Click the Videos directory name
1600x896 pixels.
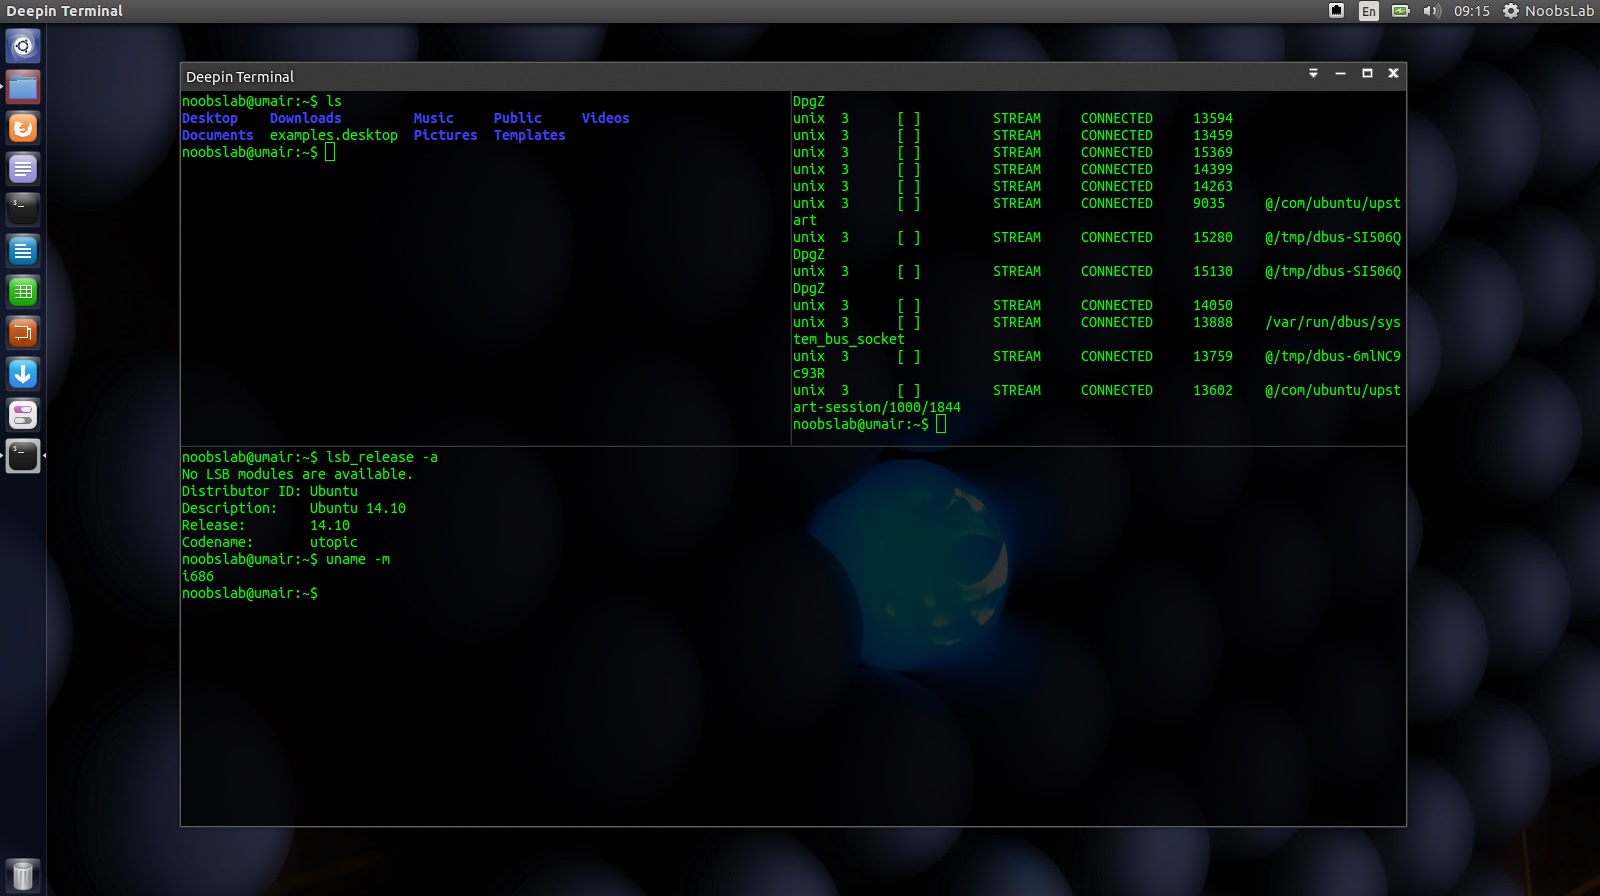606,118
